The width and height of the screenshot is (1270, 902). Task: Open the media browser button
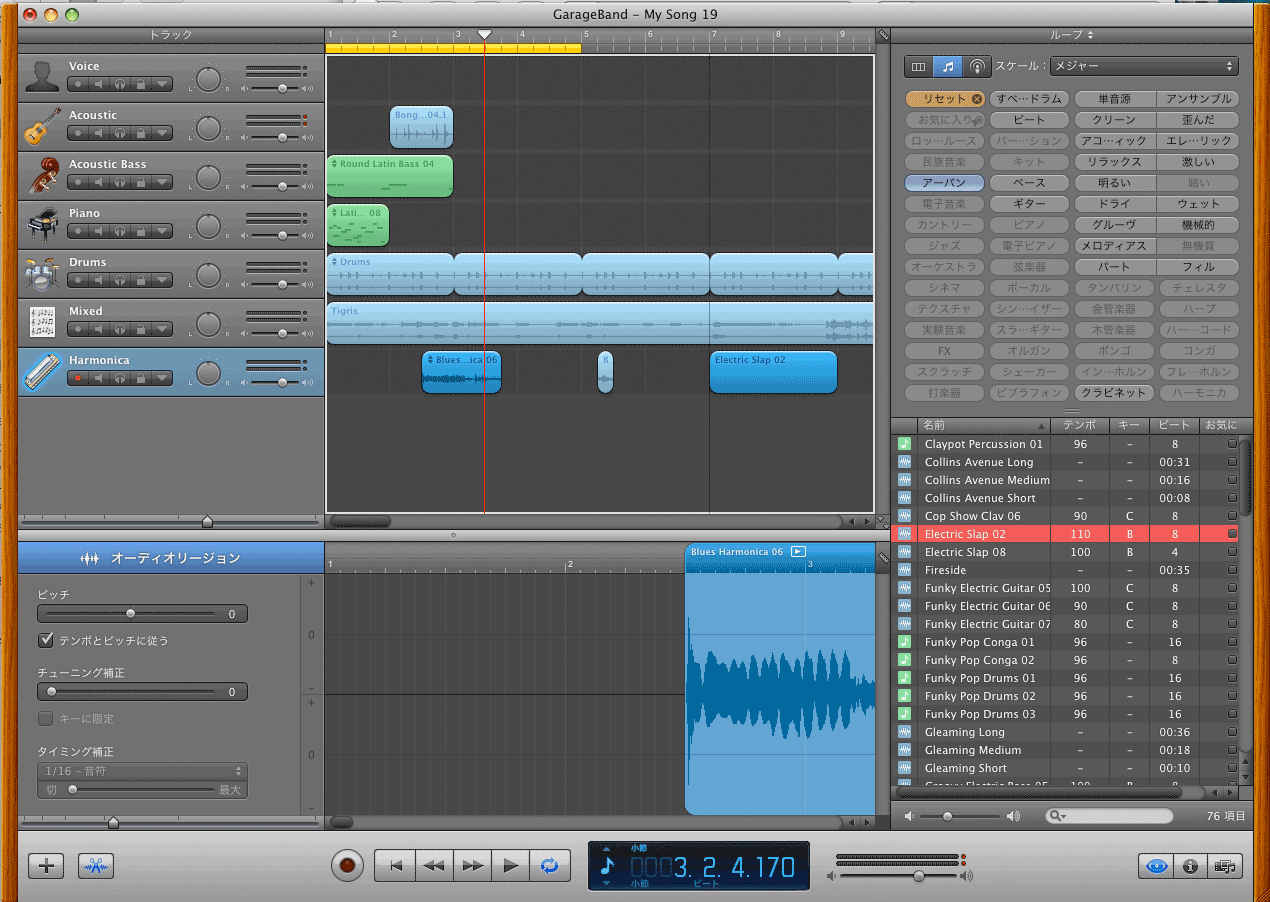tap(1224, 866)
